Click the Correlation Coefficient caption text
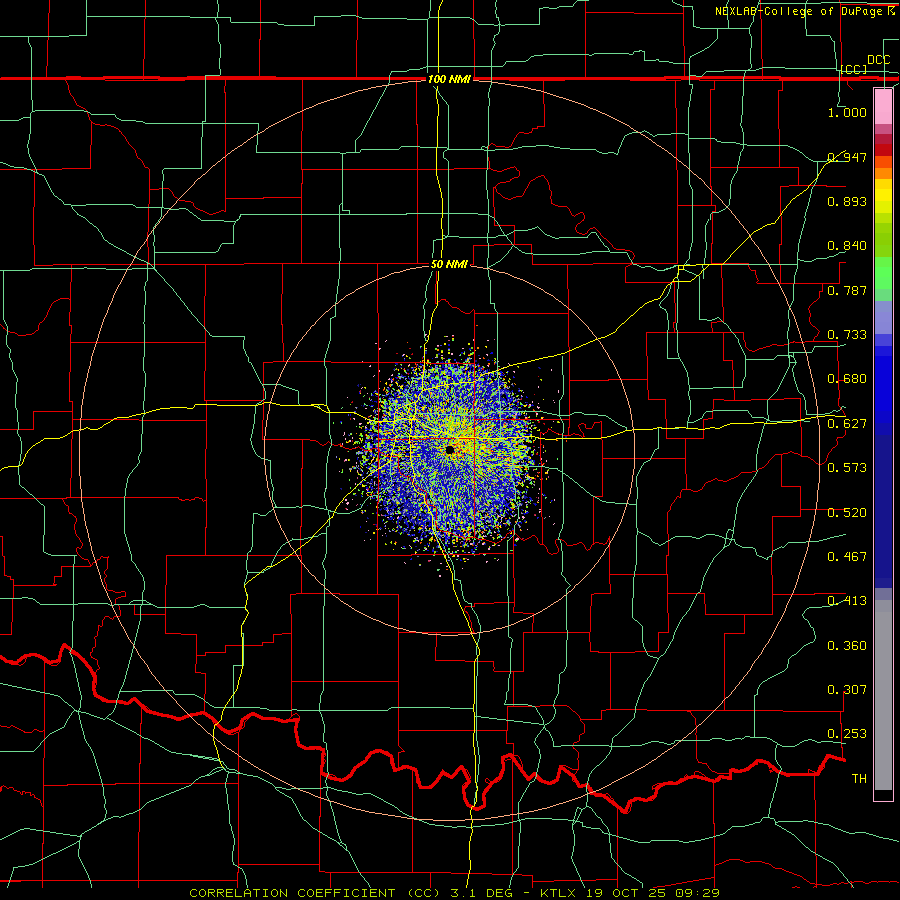 (x=455, y=893)
